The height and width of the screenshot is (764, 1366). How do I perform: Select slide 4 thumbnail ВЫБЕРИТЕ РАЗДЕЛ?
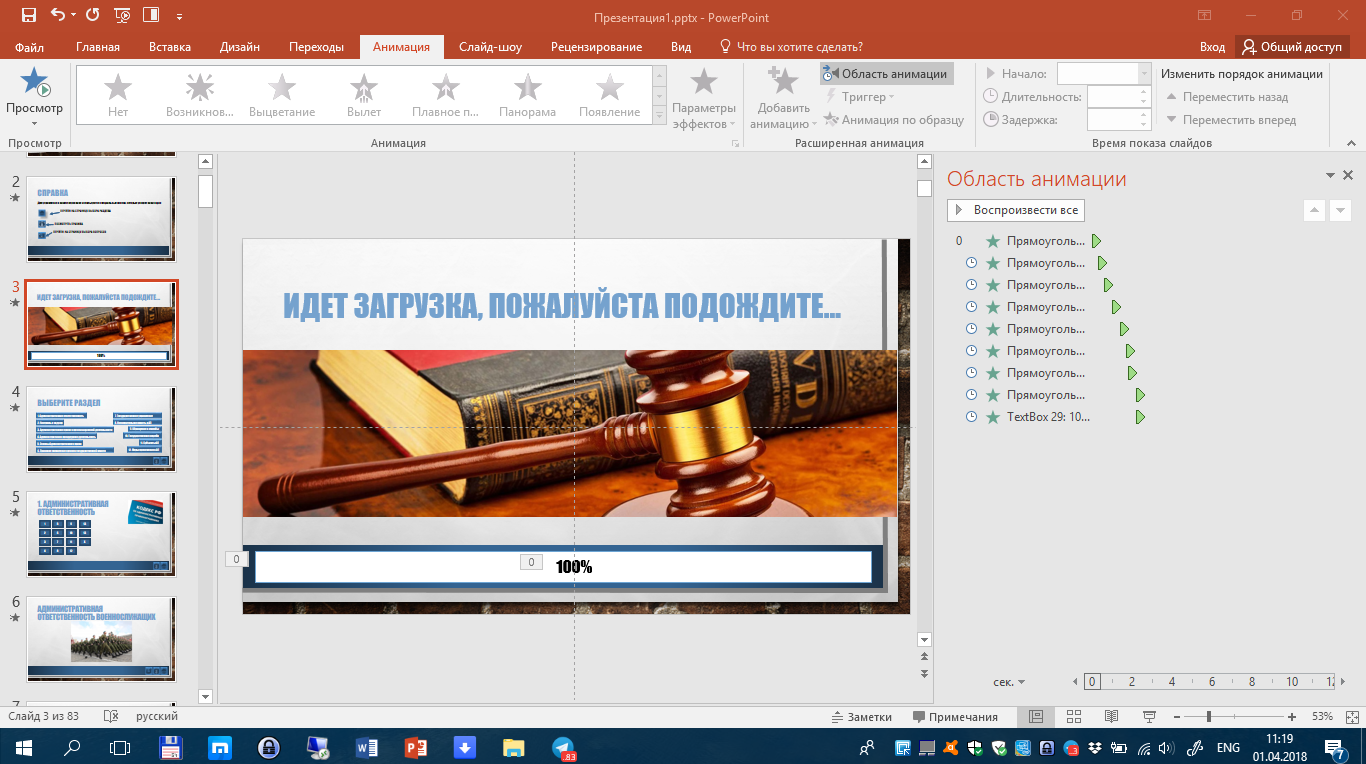point(101,429)
